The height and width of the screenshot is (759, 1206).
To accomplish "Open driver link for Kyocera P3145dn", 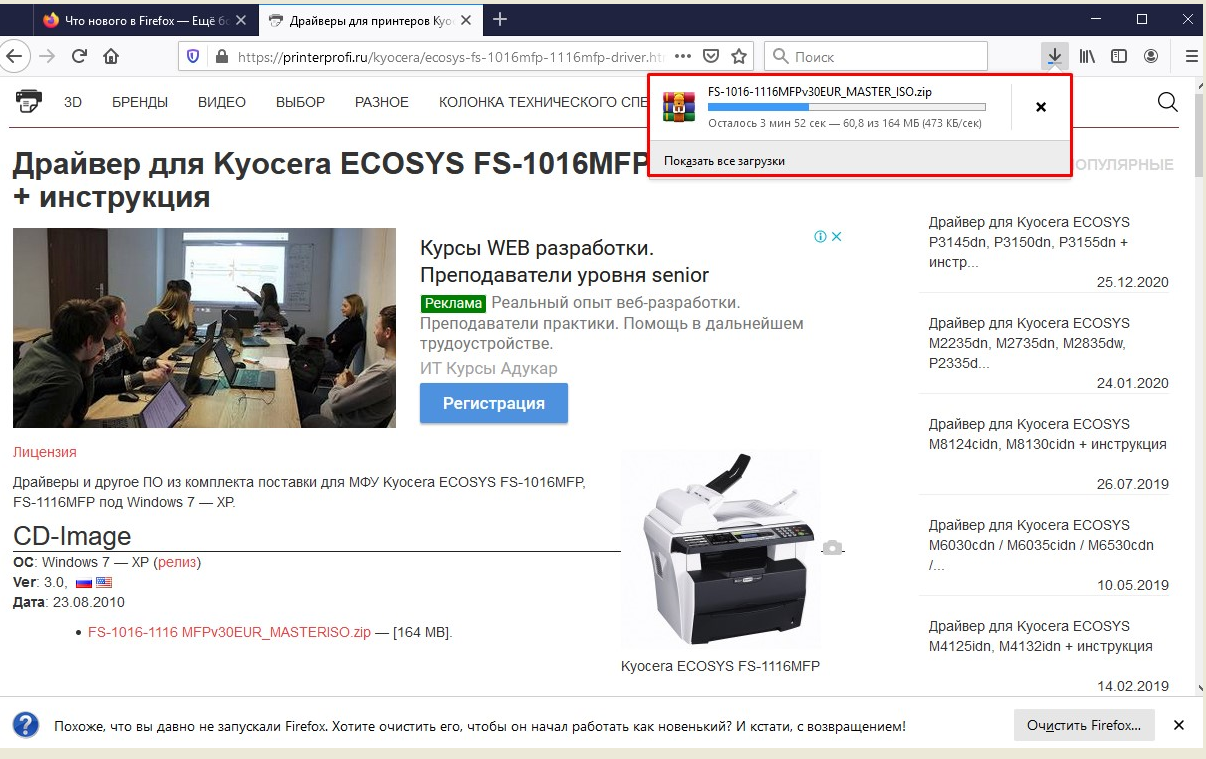I will (1029, 242).
